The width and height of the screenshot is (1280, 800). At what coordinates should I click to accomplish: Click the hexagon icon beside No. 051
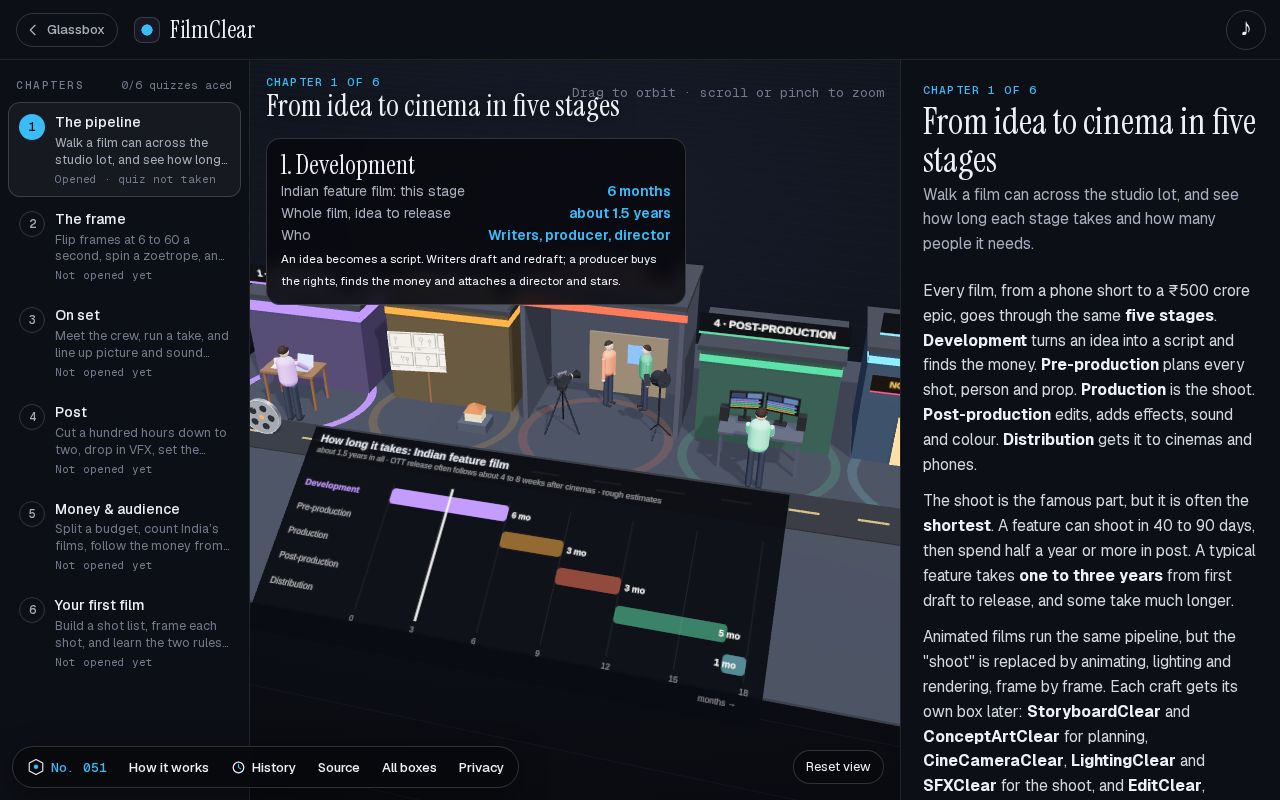36,767
